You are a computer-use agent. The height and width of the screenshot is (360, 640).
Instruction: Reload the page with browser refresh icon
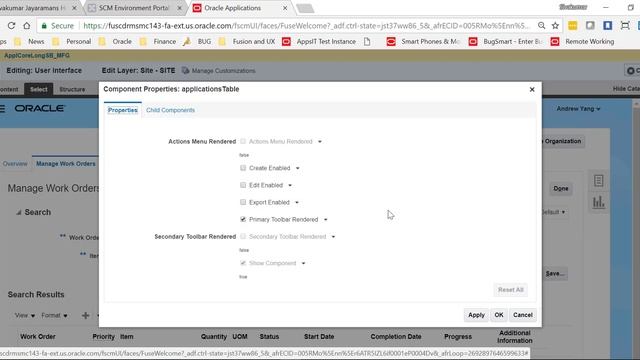(x=11, y=26)
